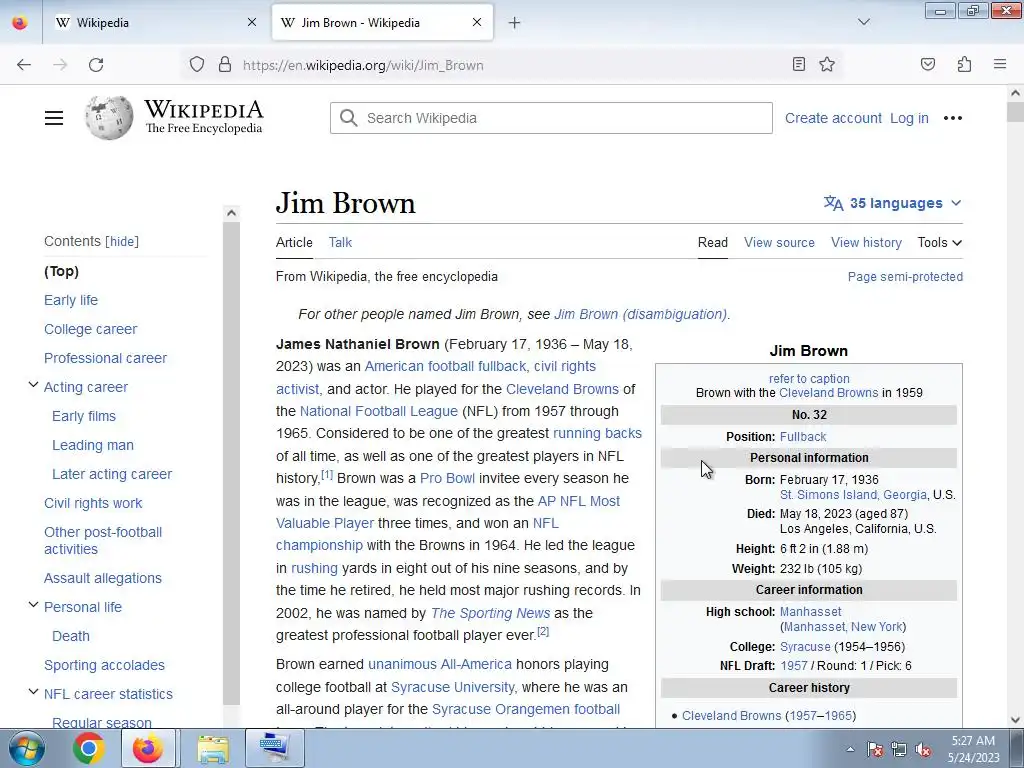Follow the Pro Bowl link
Viewport: 1024px width, 768px height.
[x=447, y=478]
